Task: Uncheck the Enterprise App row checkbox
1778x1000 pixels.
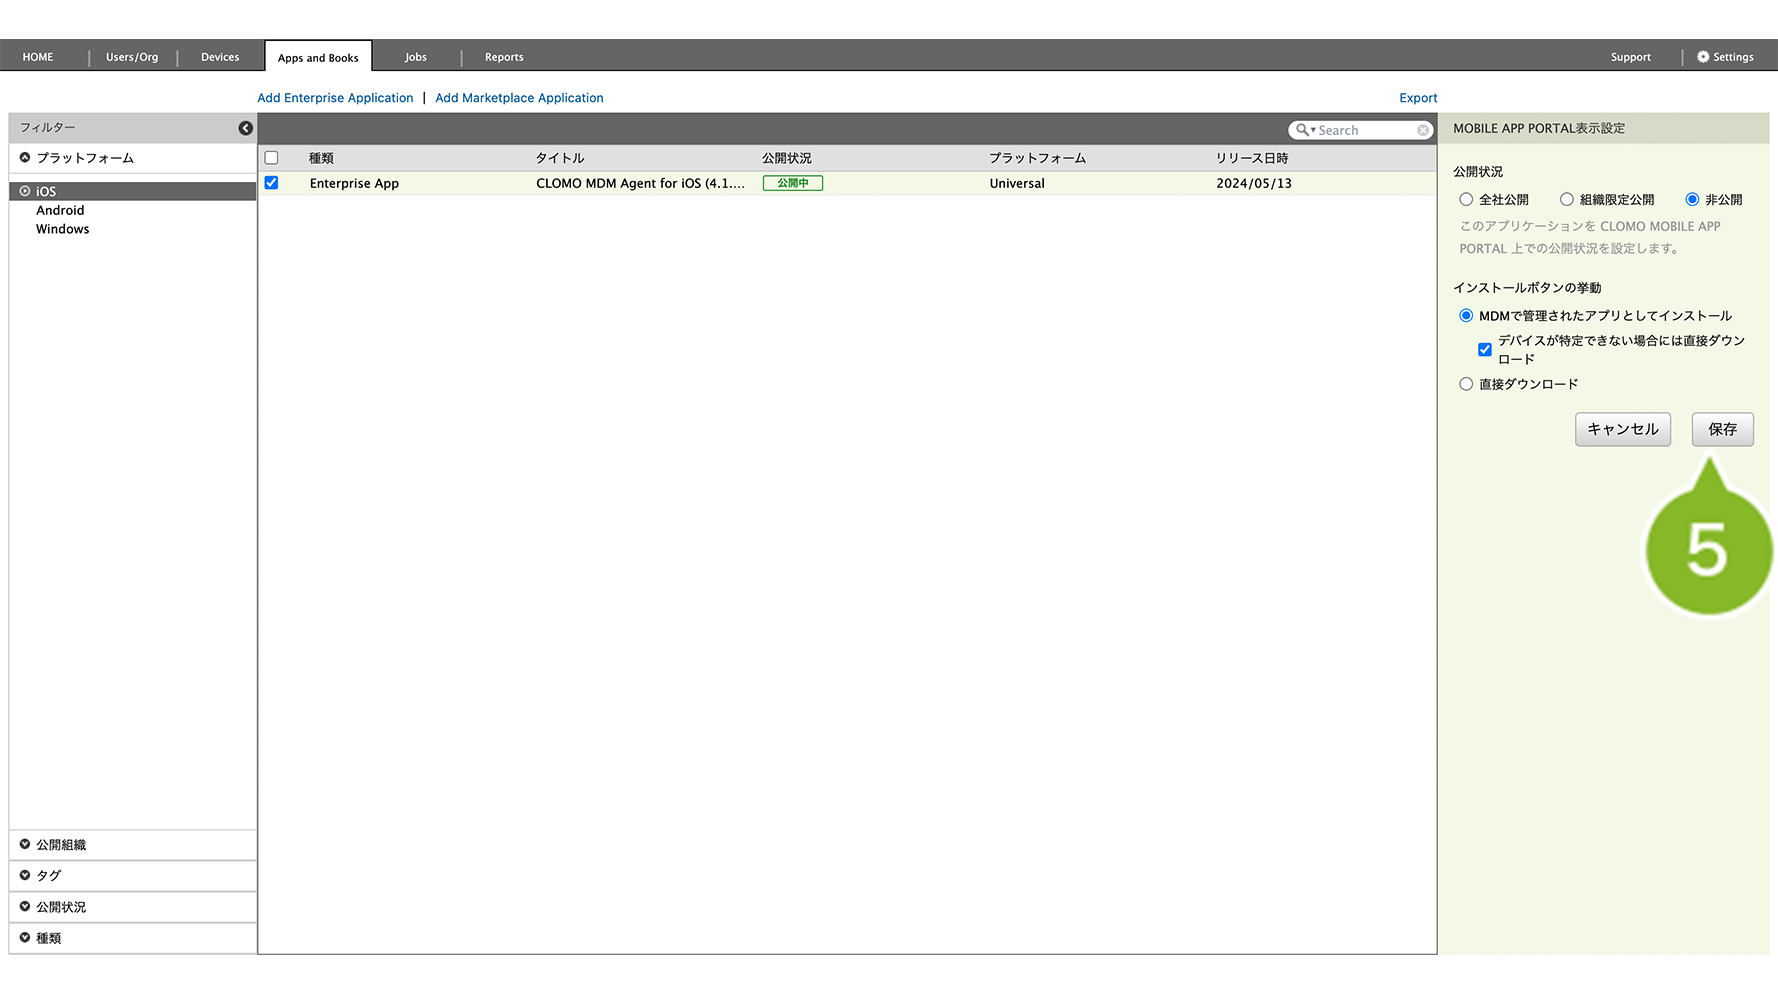Action: click(271, 183)
